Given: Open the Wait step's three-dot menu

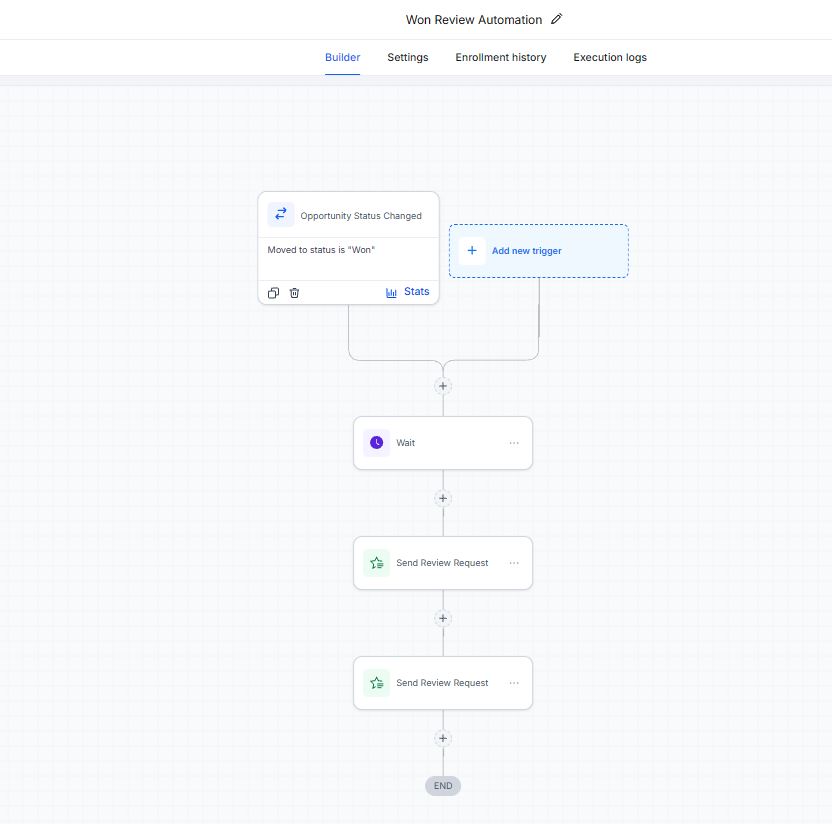Looking at the screenshot, I should pyautogui.click(x=514, y=443).
